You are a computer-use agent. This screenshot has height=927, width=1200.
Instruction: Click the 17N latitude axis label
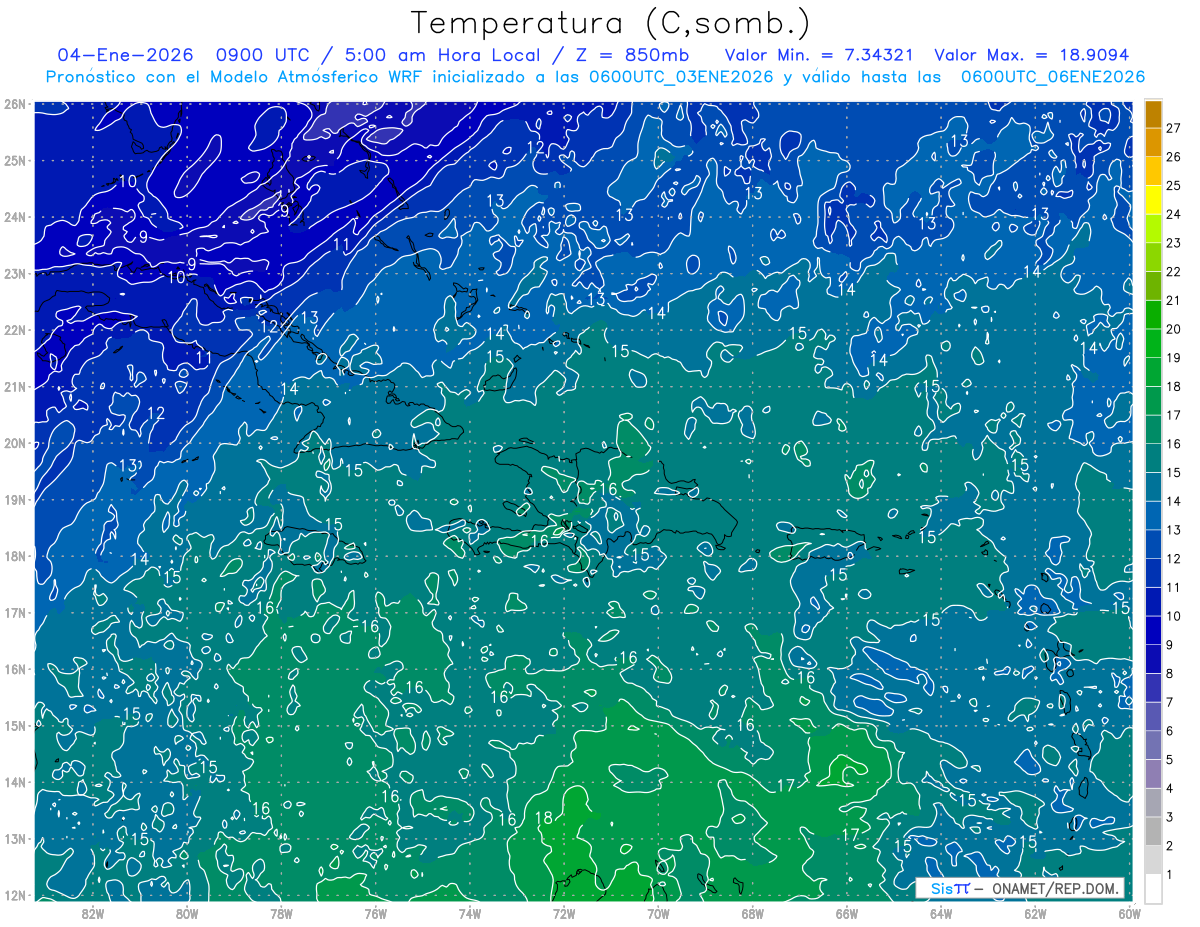coord(15,612)
